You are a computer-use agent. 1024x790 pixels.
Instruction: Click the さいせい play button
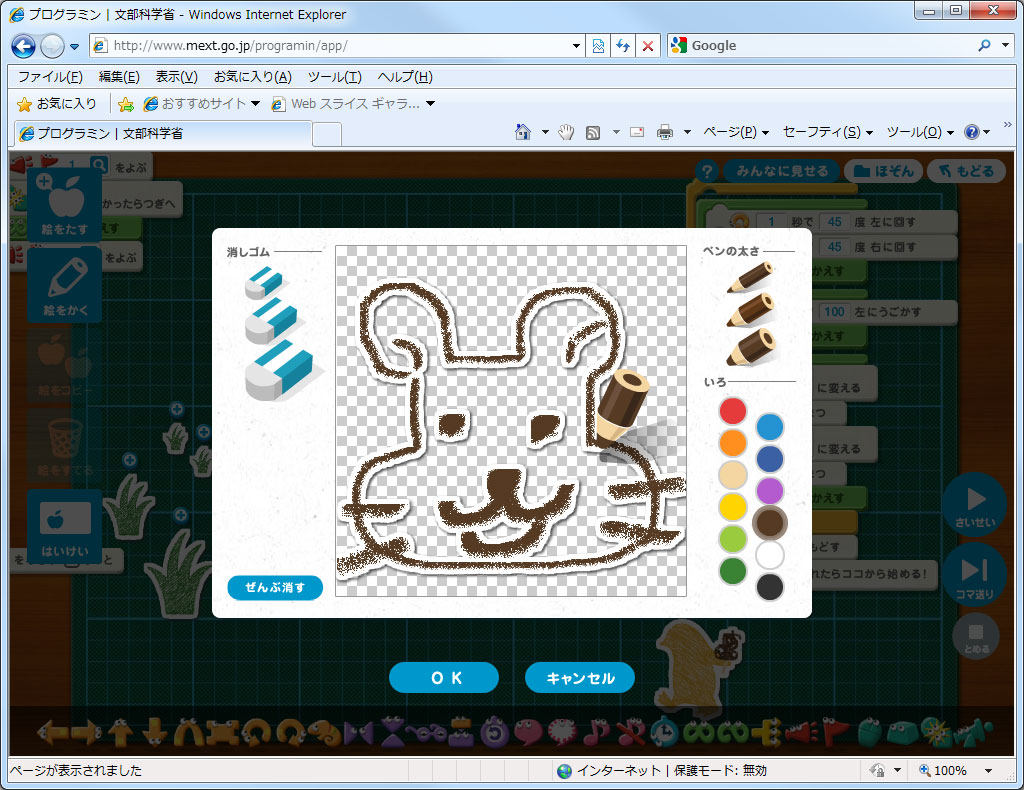click(975, 504)
